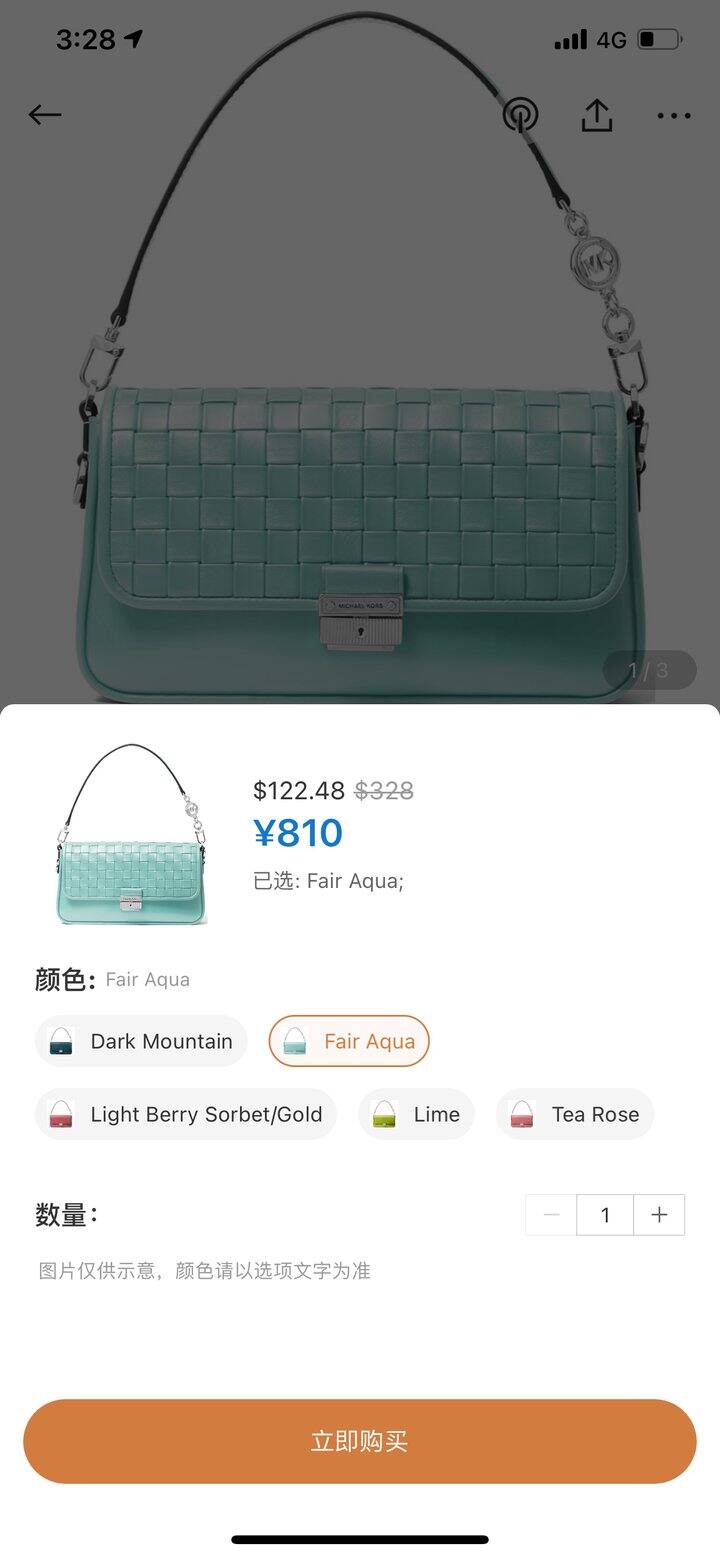Tap the share upload icon
Screen dimensions: 720x1558
[x=596, y=115]
